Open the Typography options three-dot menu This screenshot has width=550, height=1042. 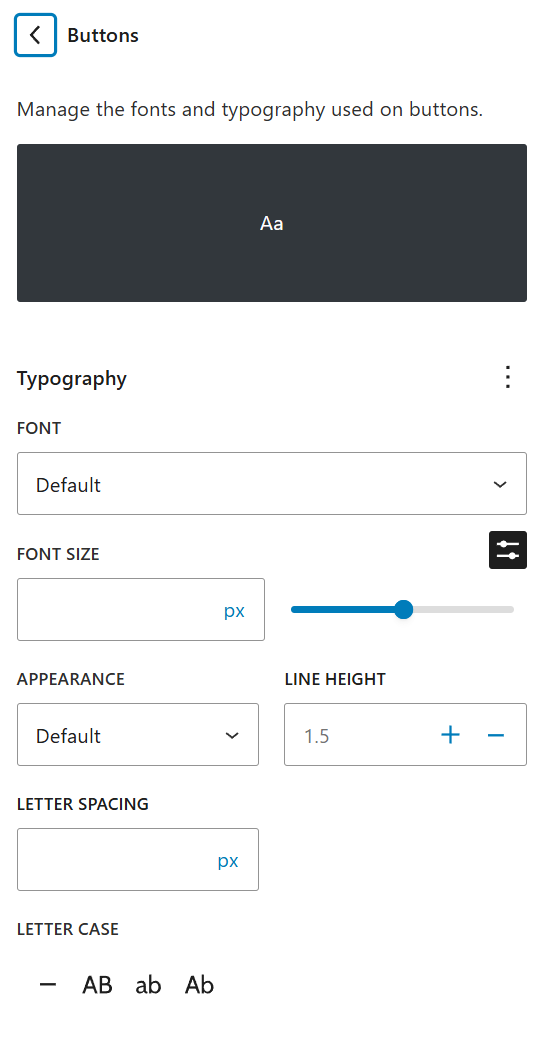pyautogui.click(x=508, y=377)
